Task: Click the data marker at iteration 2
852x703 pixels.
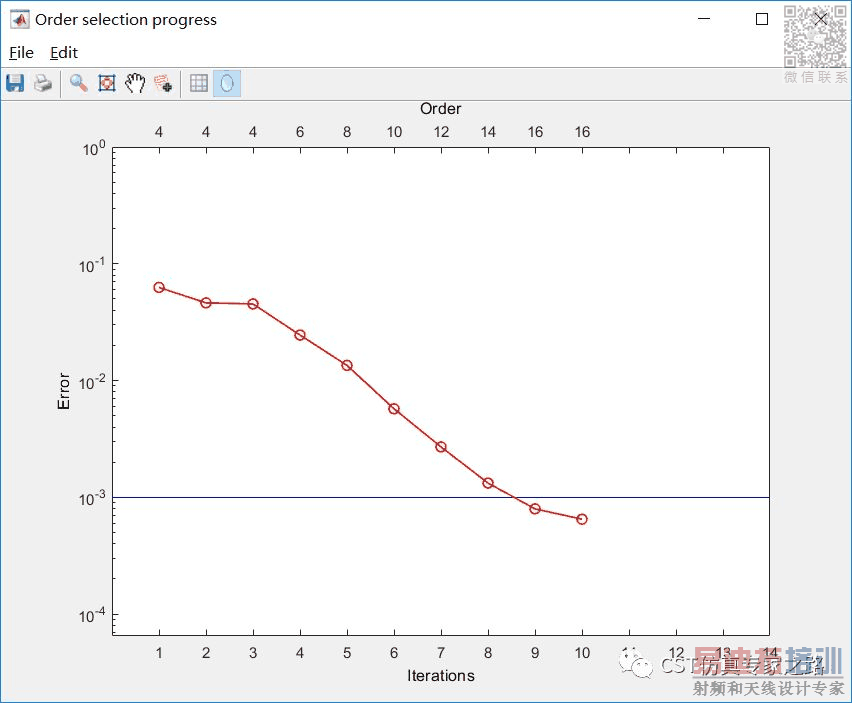Action: click(x=206, y=303)
